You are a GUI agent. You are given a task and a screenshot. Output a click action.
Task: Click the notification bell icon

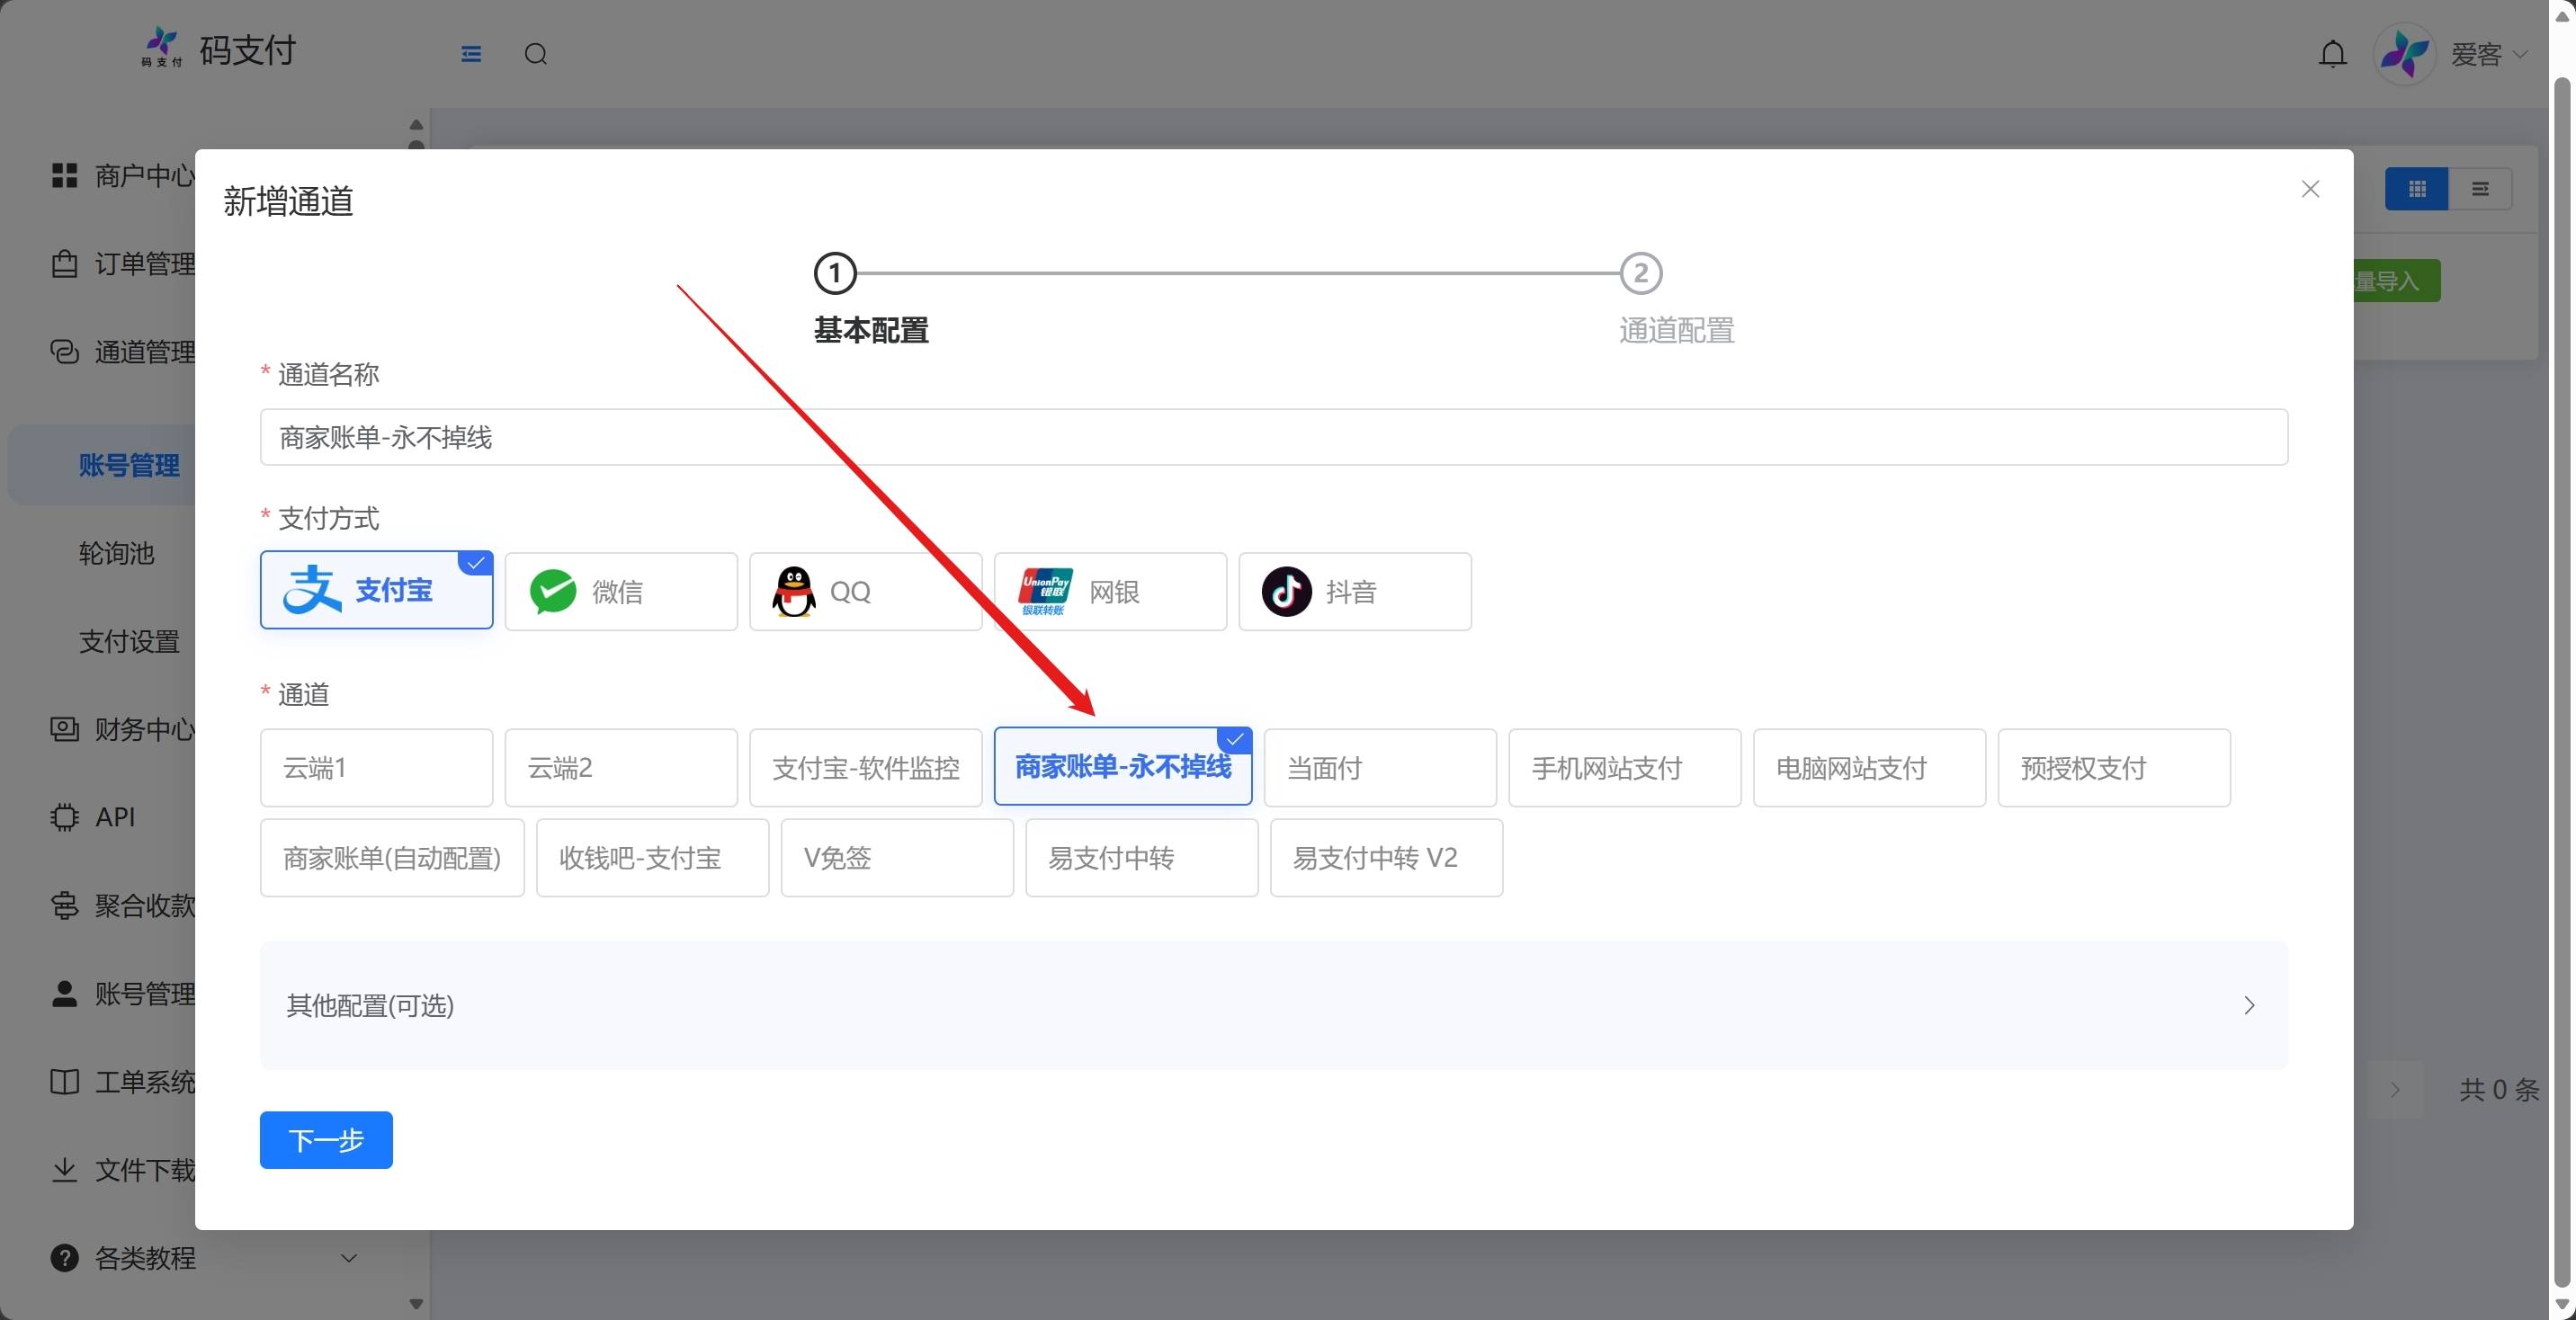2332,54
